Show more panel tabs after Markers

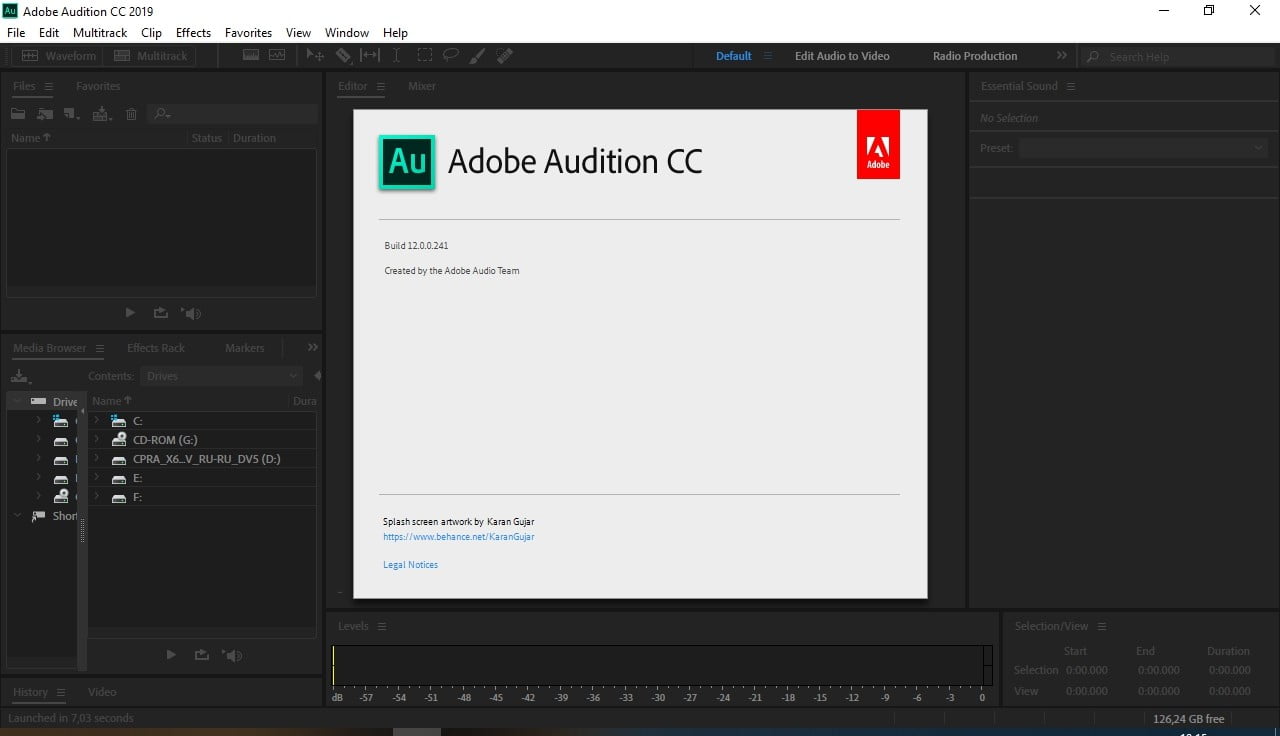313,347
